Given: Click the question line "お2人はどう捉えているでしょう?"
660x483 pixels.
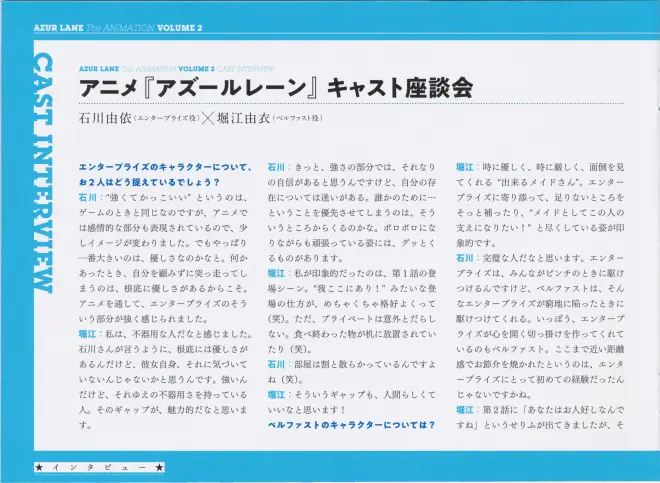Looking at the screenshot, I should click(x=149, y=182).
